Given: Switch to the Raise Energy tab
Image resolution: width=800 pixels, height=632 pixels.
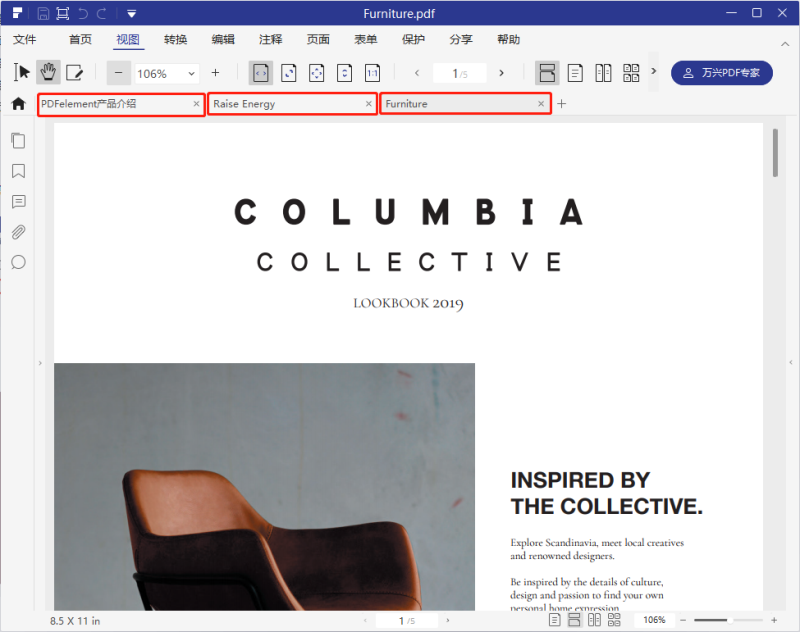Looking at the screenshot, I should coord(292,104).
